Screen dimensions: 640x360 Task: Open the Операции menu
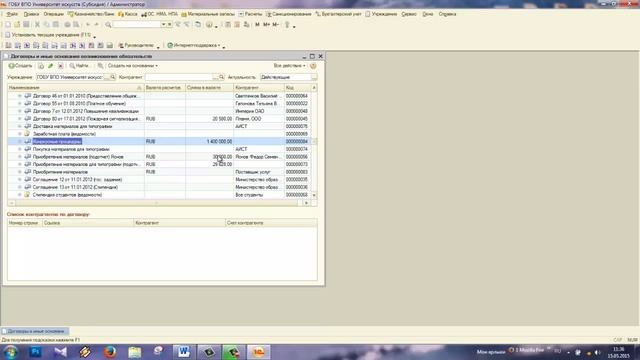pos(53,14)
